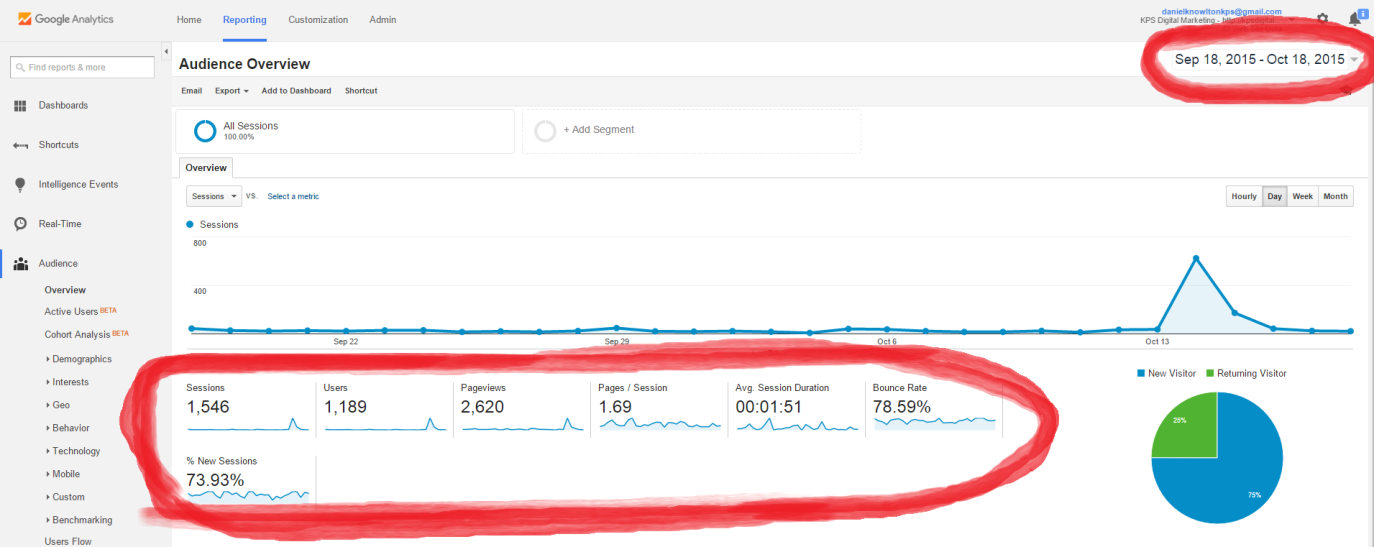Viewport: 1374px width, 547px height.
Task: Set graph granularity to Week
Action: 1302,196
